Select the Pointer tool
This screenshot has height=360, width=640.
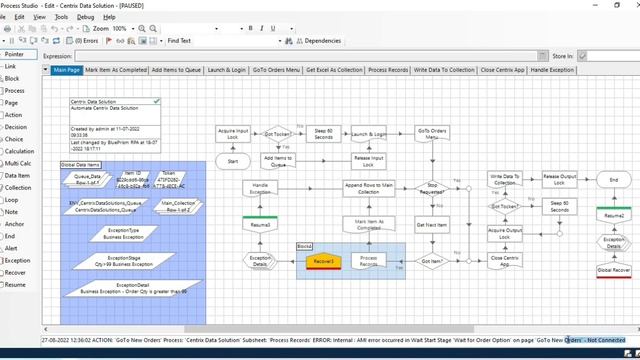pos(18,54)
